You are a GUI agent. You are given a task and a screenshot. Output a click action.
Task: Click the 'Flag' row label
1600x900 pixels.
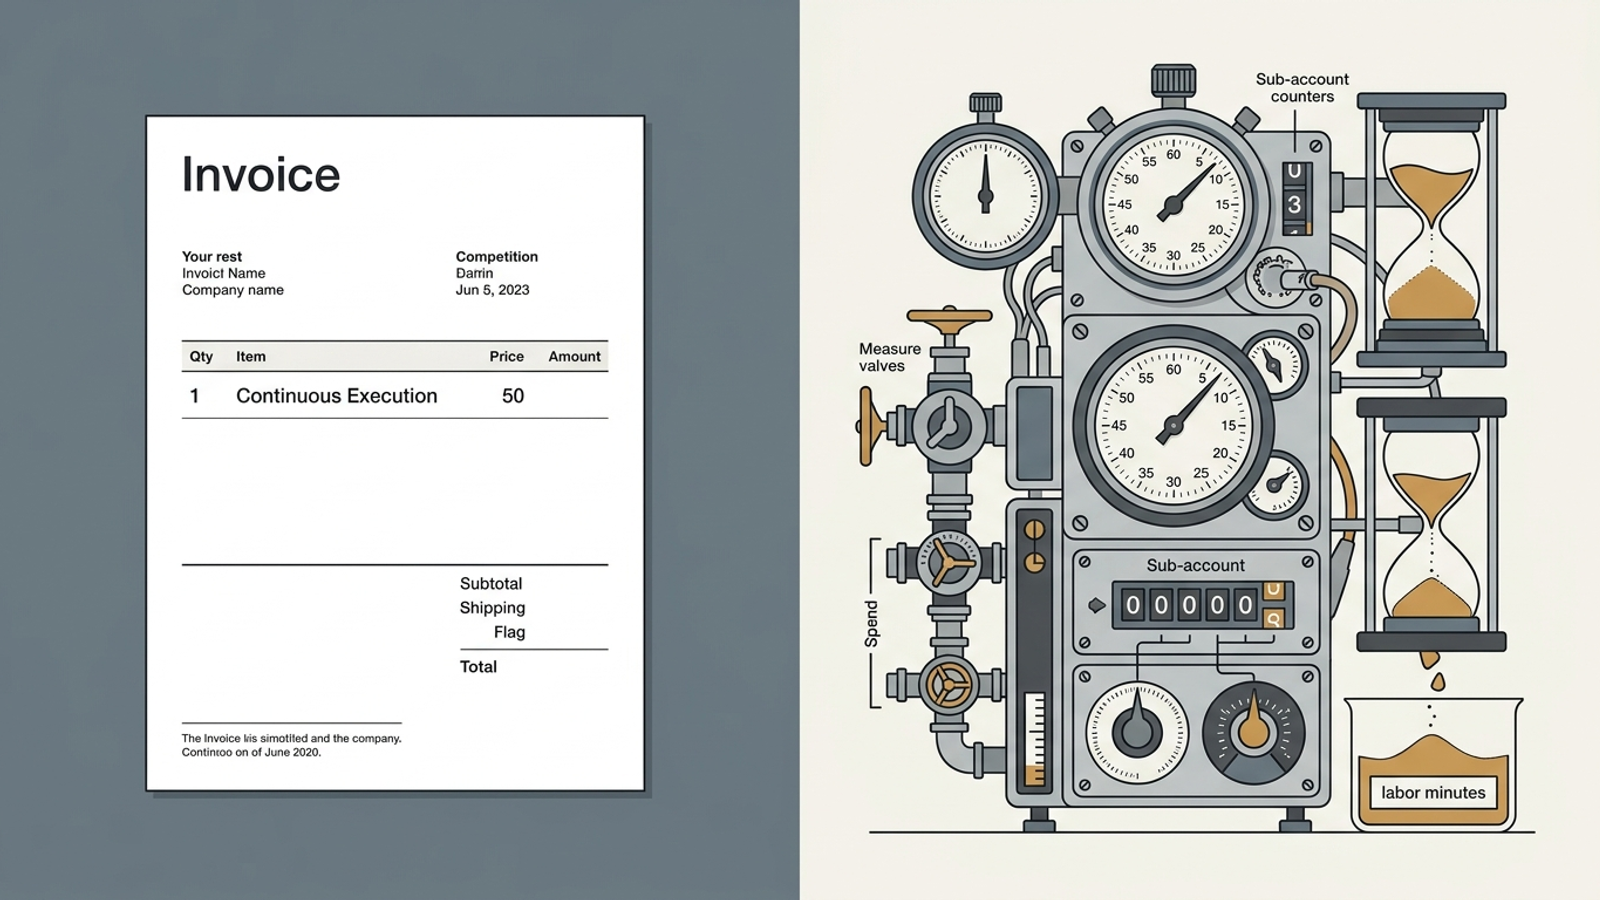click(x=509, y=632)
